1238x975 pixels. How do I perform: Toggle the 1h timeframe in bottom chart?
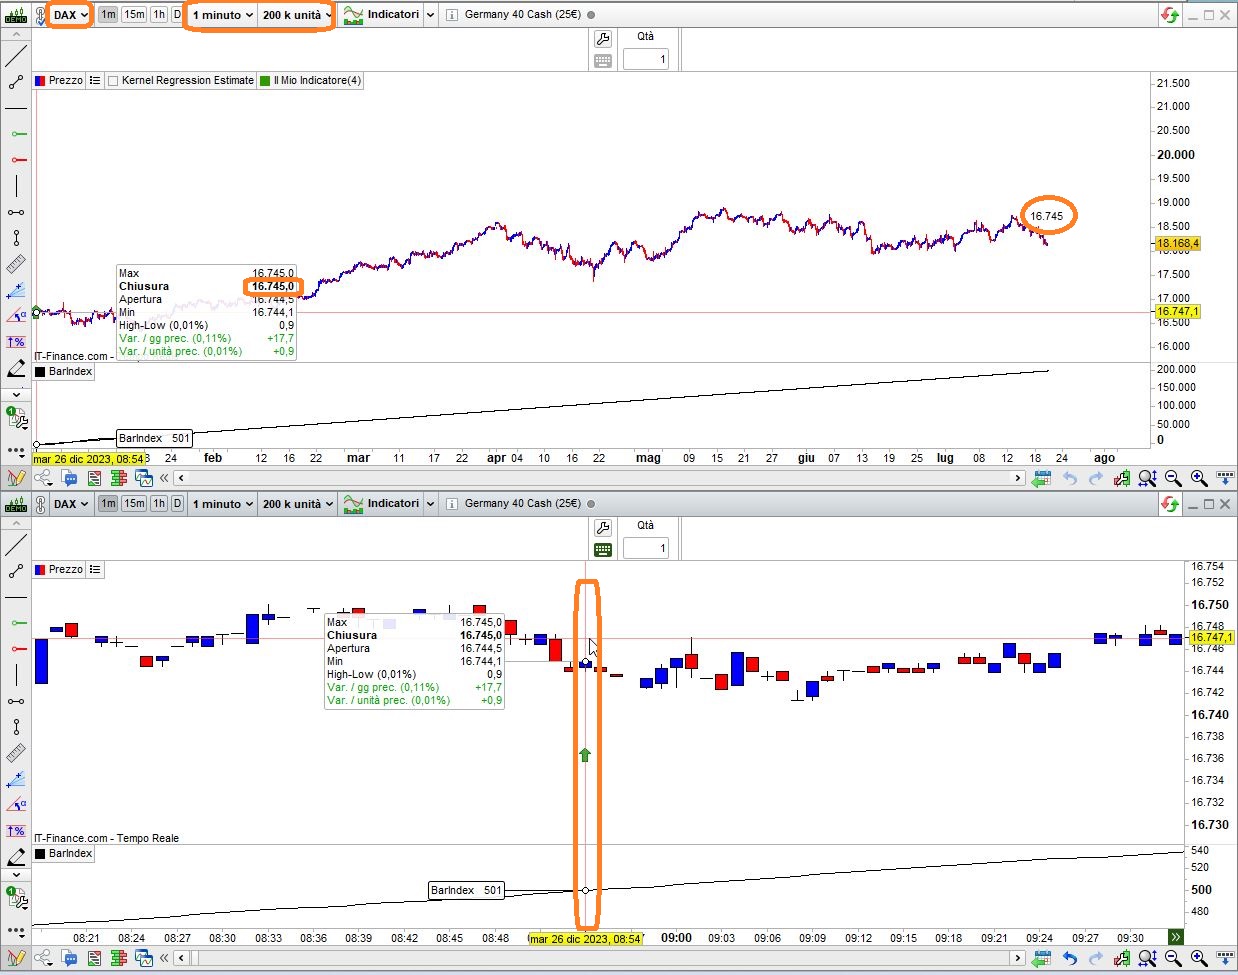(x=159, y=504)
